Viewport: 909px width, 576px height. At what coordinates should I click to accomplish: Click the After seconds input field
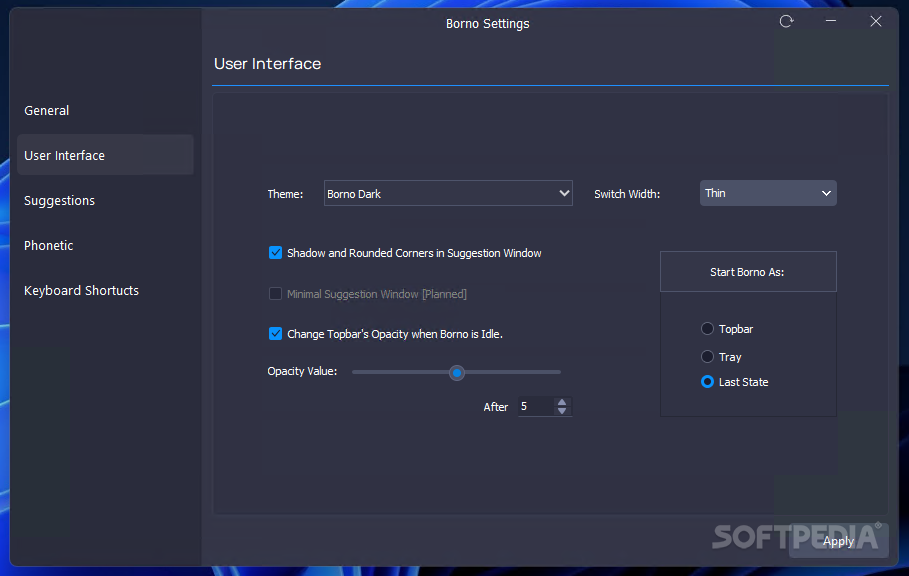(536, 407)
